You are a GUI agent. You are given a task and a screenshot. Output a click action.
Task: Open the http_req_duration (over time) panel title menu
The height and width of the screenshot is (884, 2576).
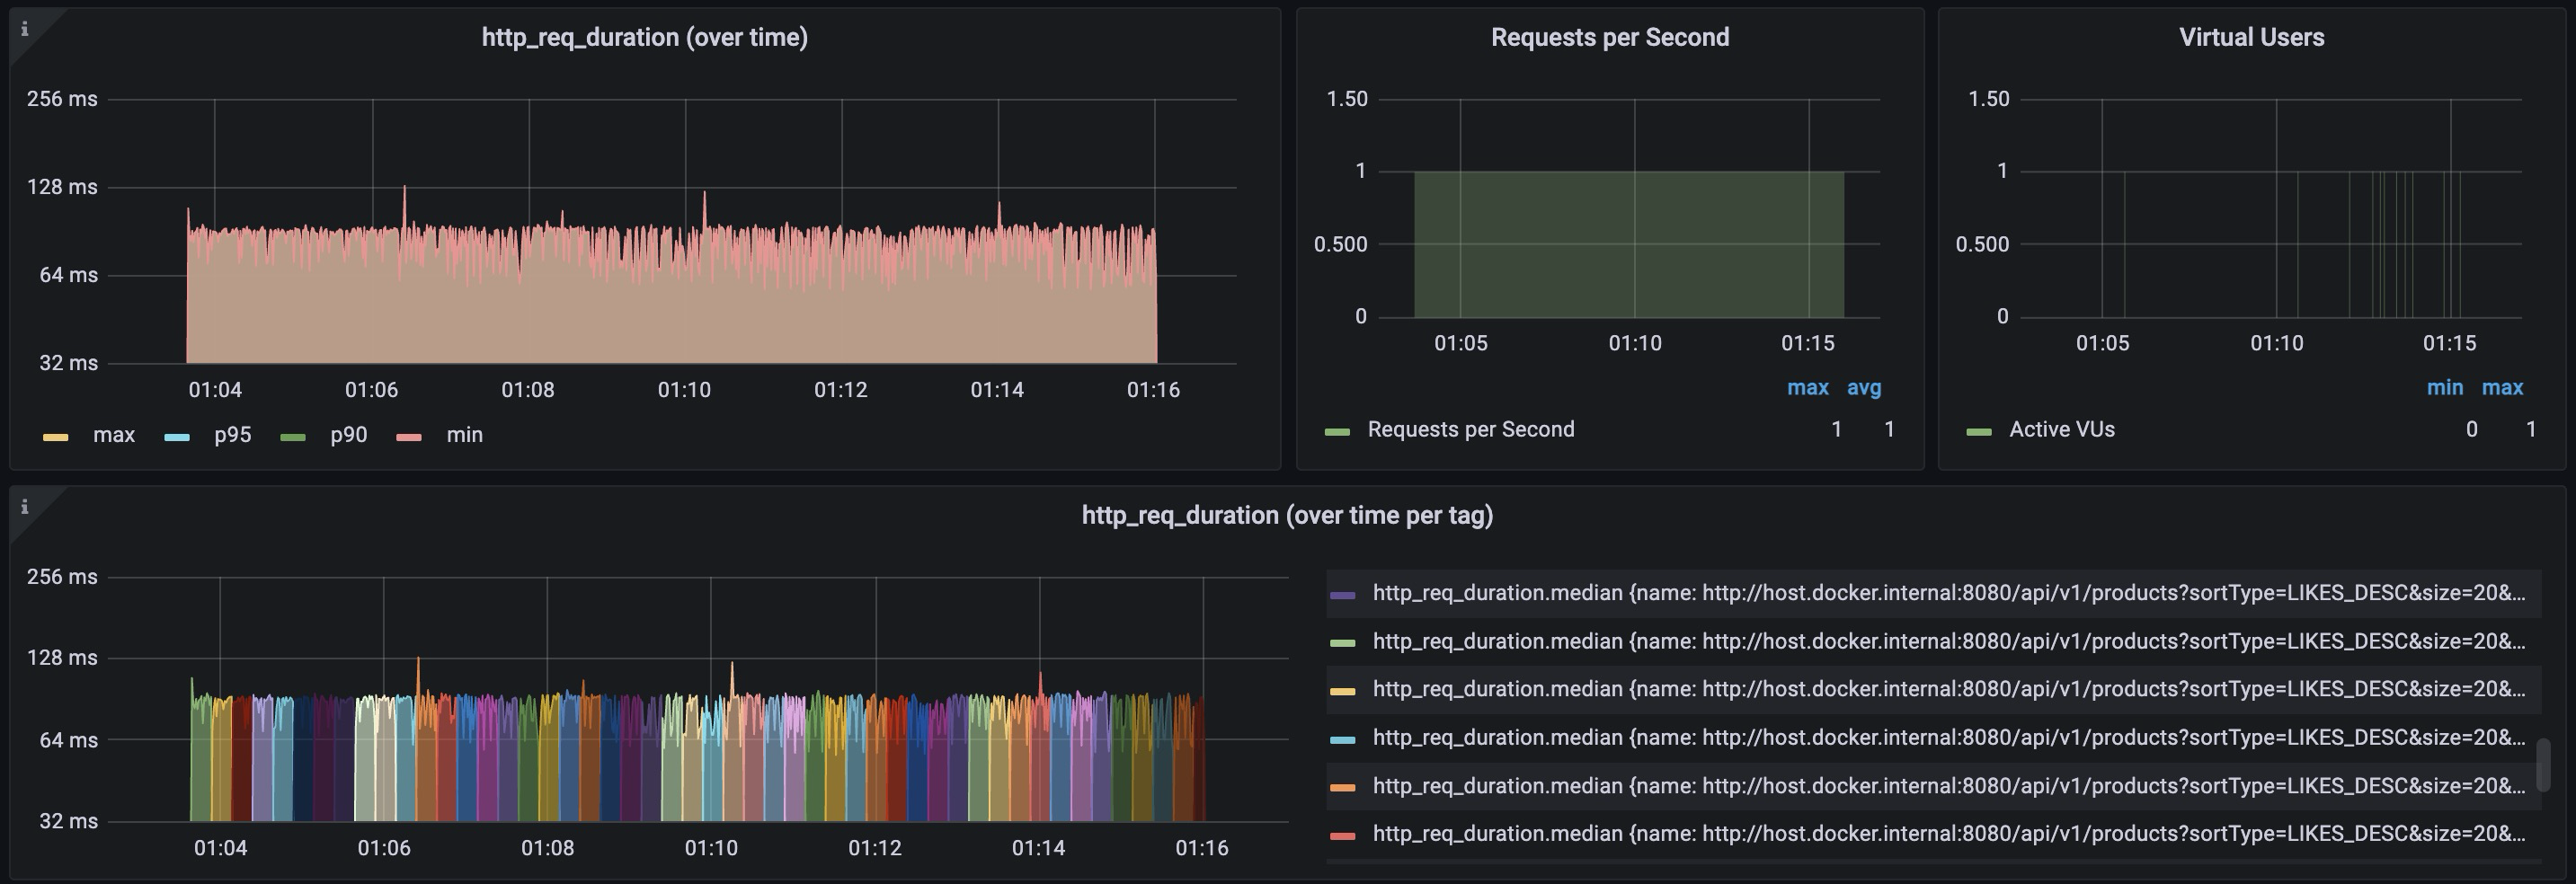coord(644,38)
